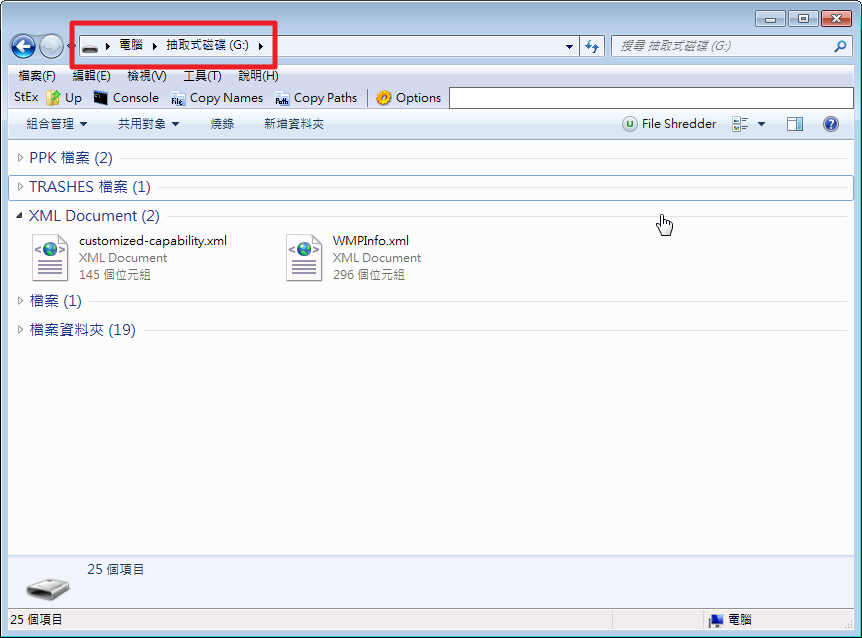Click the 新增資料夾 button
Viewport: 862px width, 638px height.
click(x=293, y=124)
